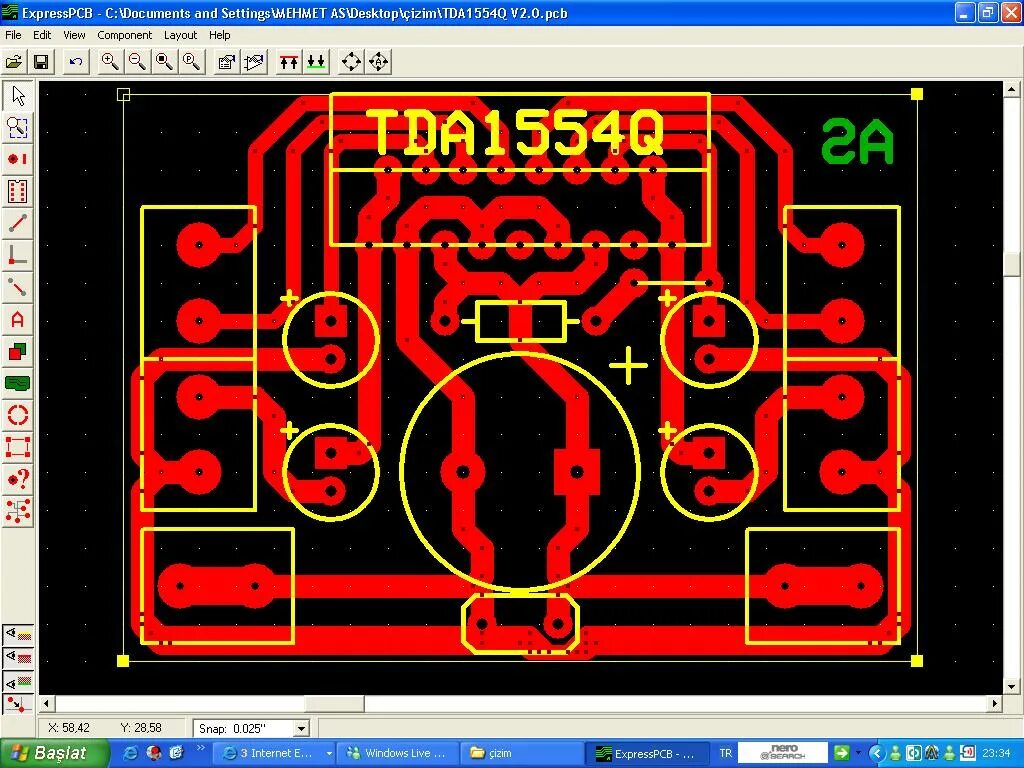Launch Internet Explorer from the quick launch
1024x768 pixels.
(131, 753)
